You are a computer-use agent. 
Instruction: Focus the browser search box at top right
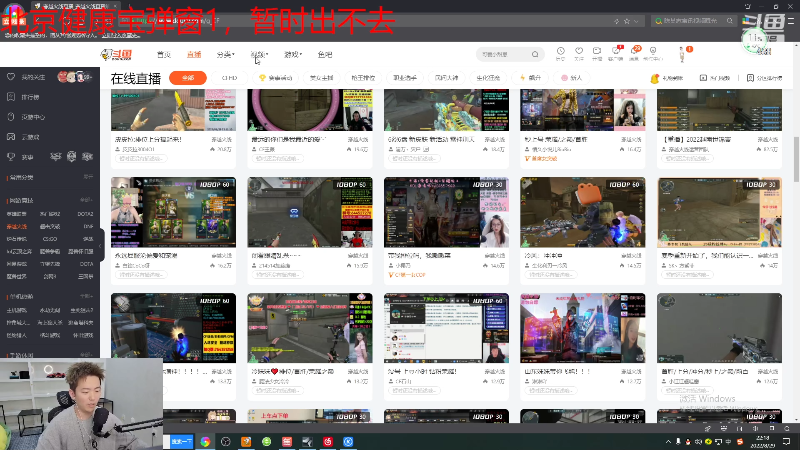[693, 21]
